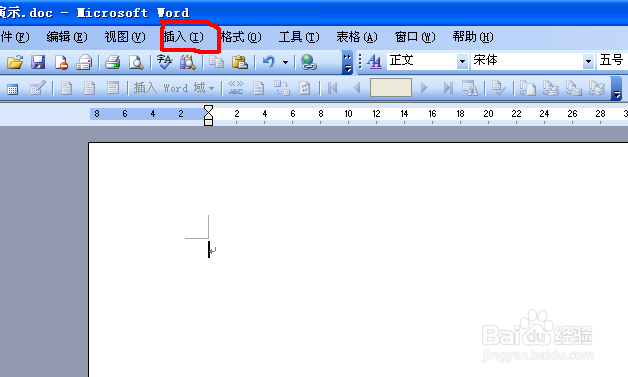Open the 表格(A) menu
Image resolution: width=628 pixels, height=377 pixels.
(357, 37)
